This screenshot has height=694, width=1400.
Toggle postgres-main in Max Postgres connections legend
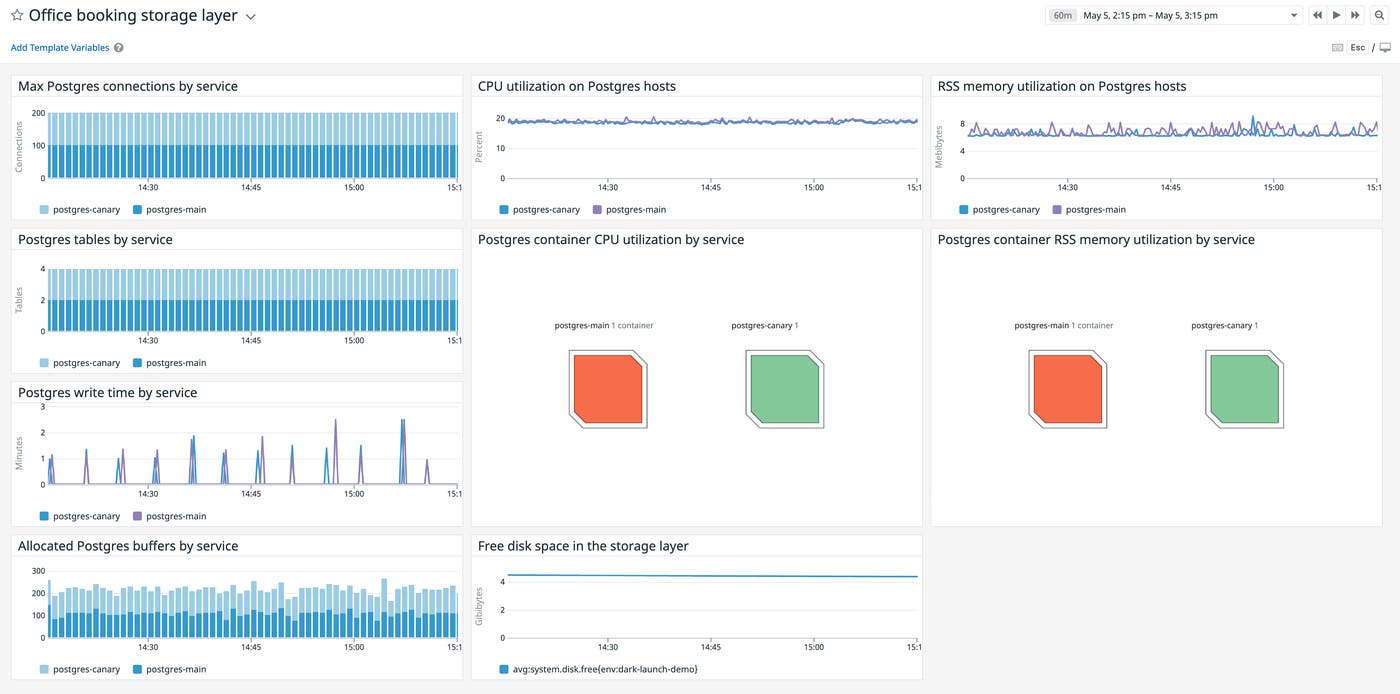pyautogui.click(x=169, y=210)
